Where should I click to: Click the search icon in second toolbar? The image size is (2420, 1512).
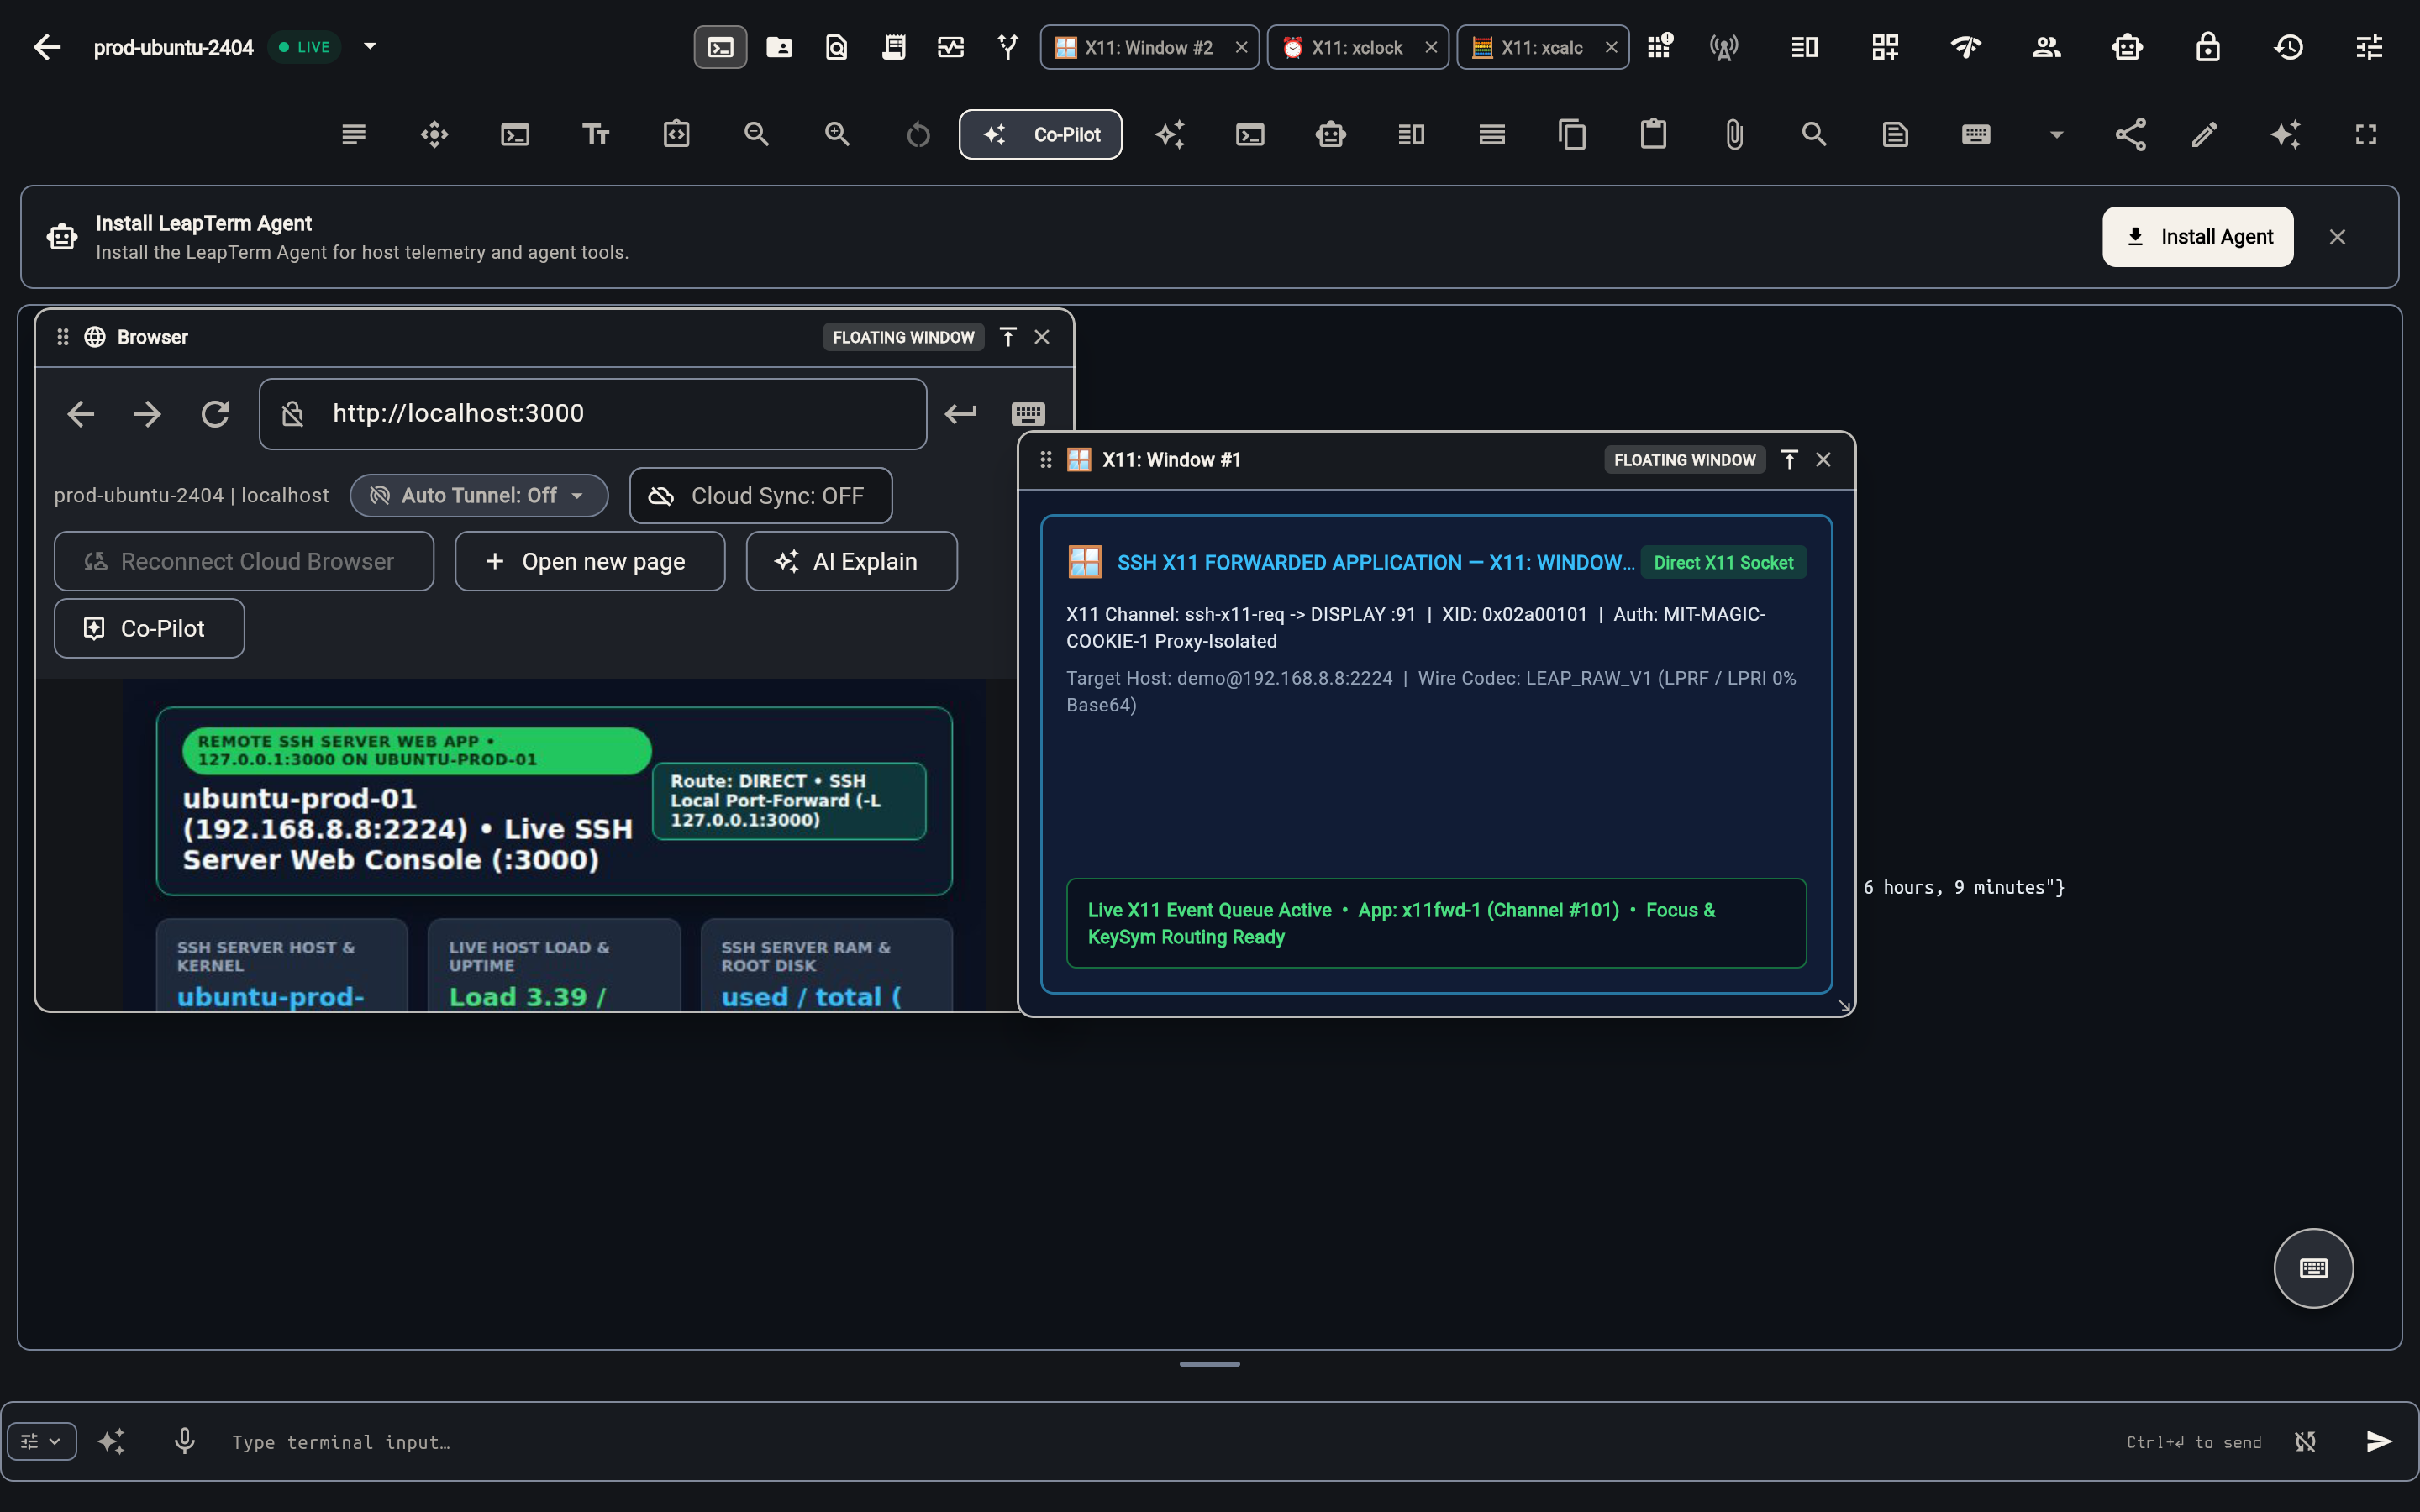tap(1814, 134)
